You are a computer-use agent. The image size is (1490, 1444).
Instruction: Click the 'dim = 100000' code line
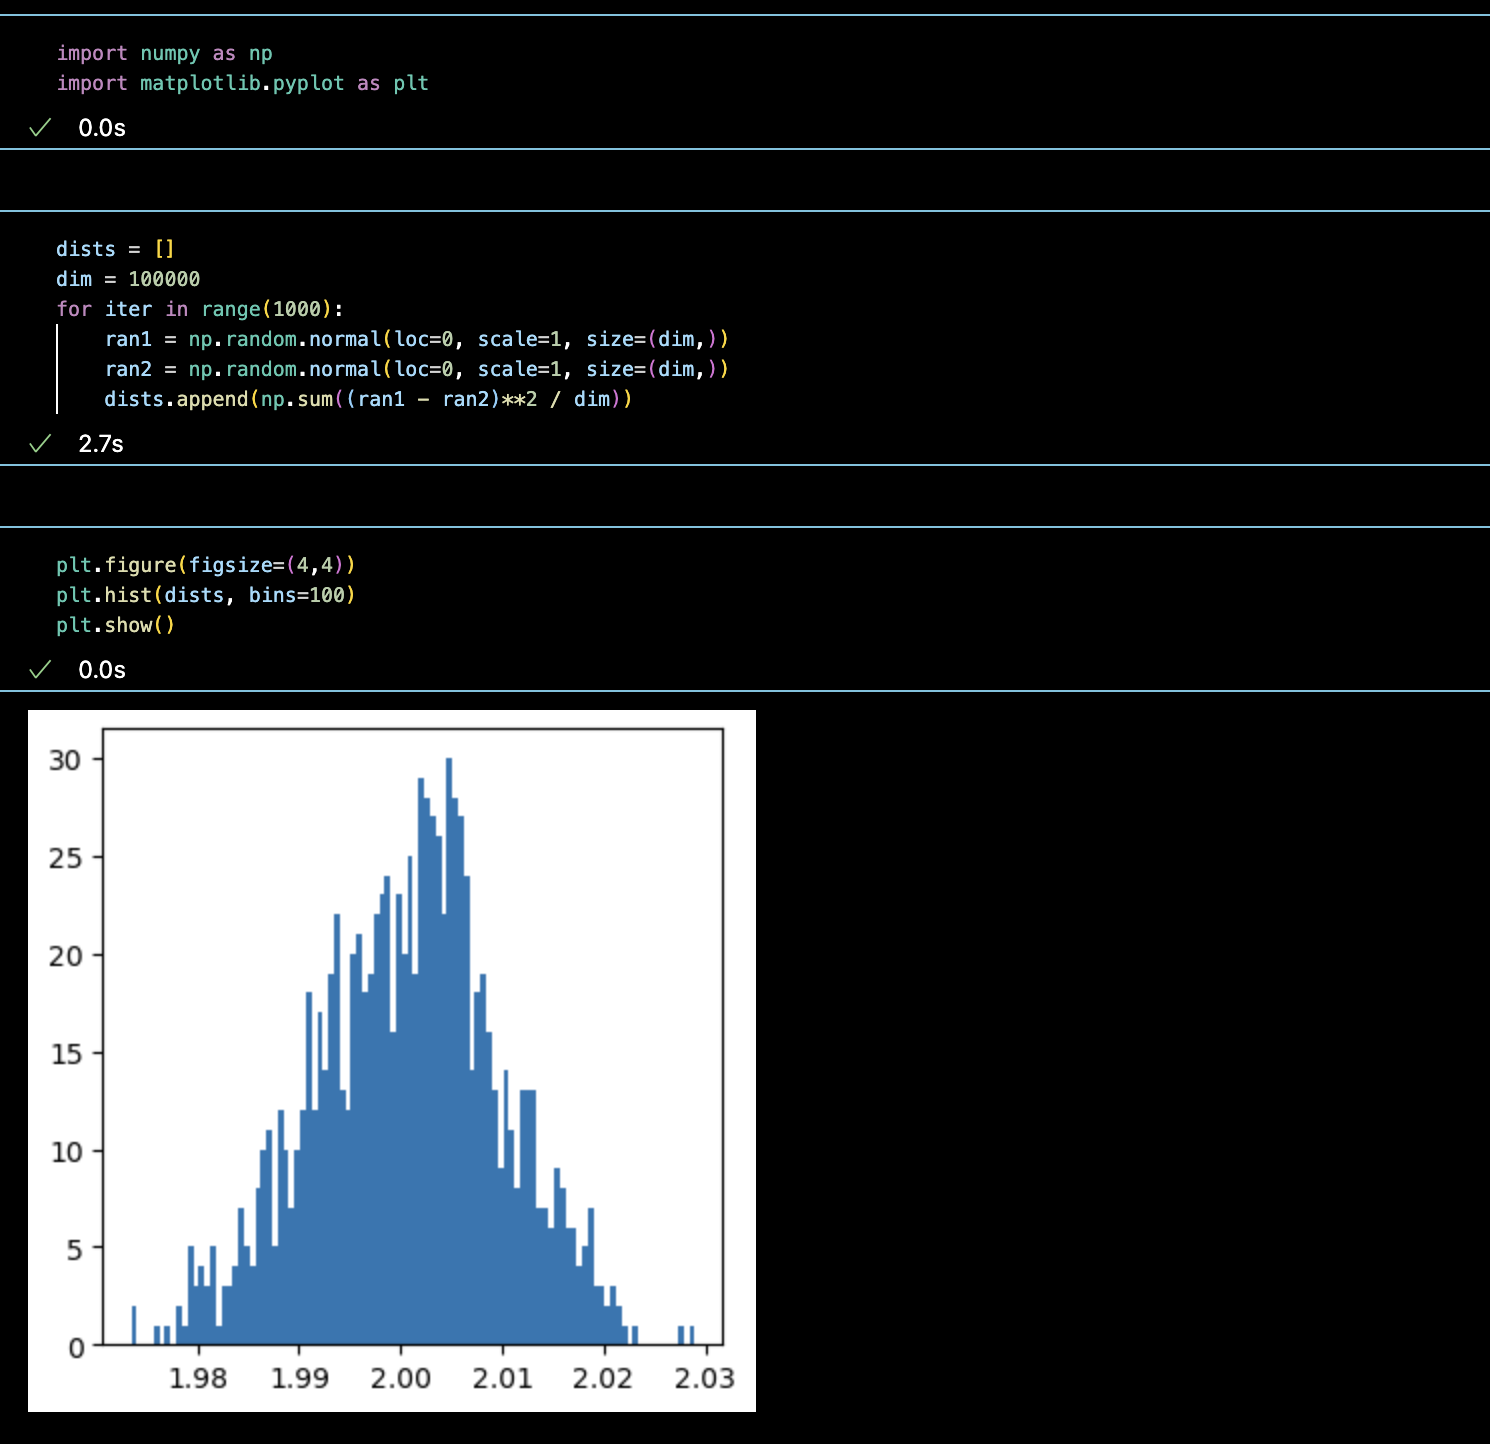pos(128,279)
